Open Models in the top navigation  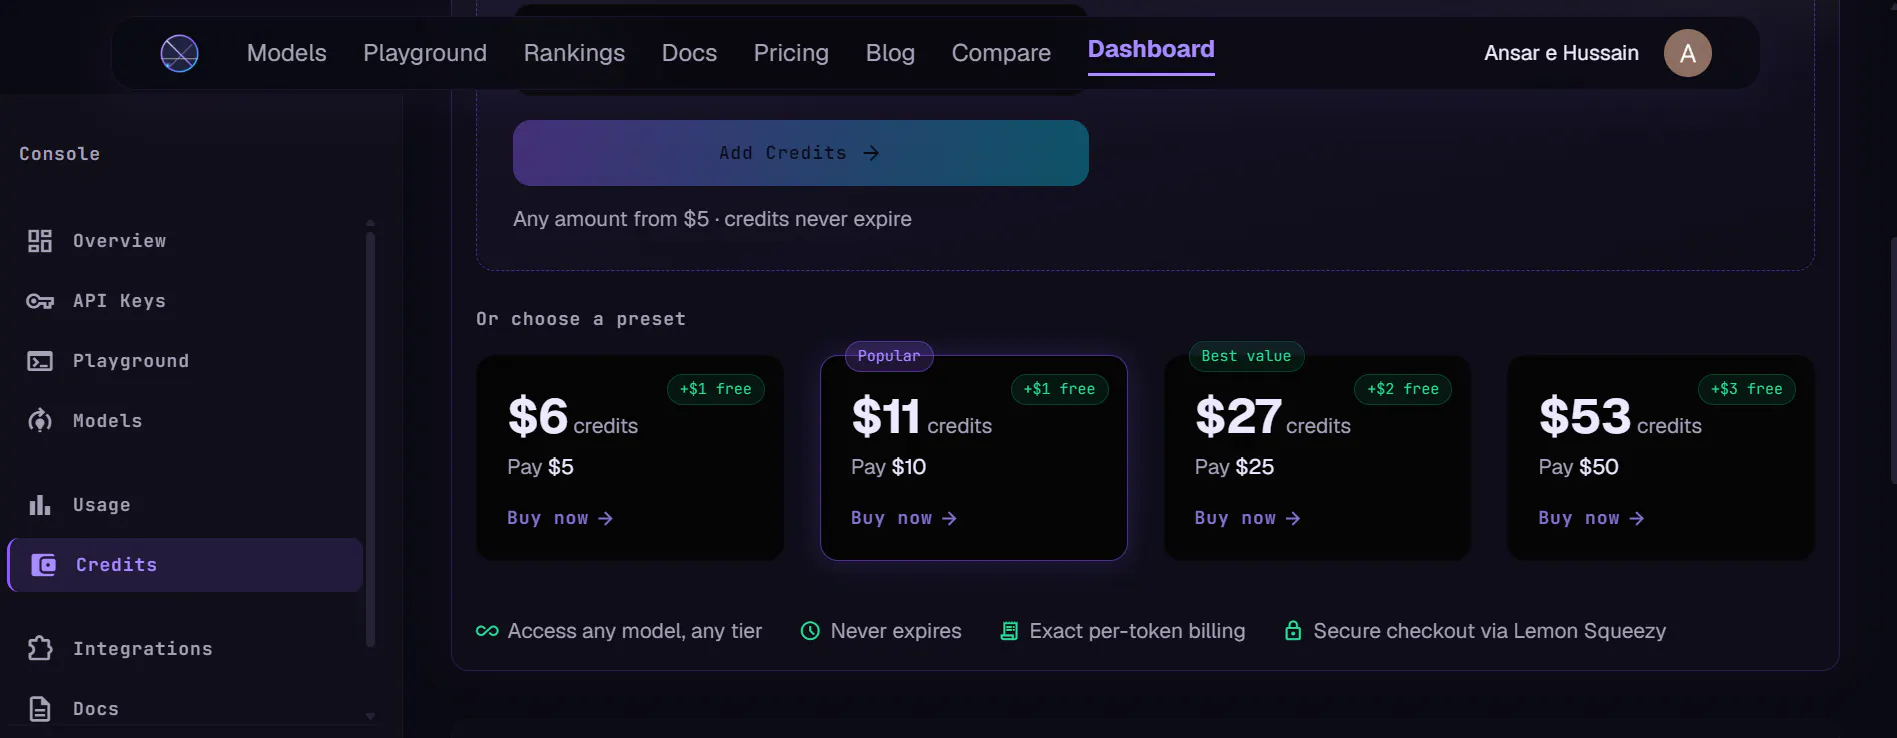point(287,53)
